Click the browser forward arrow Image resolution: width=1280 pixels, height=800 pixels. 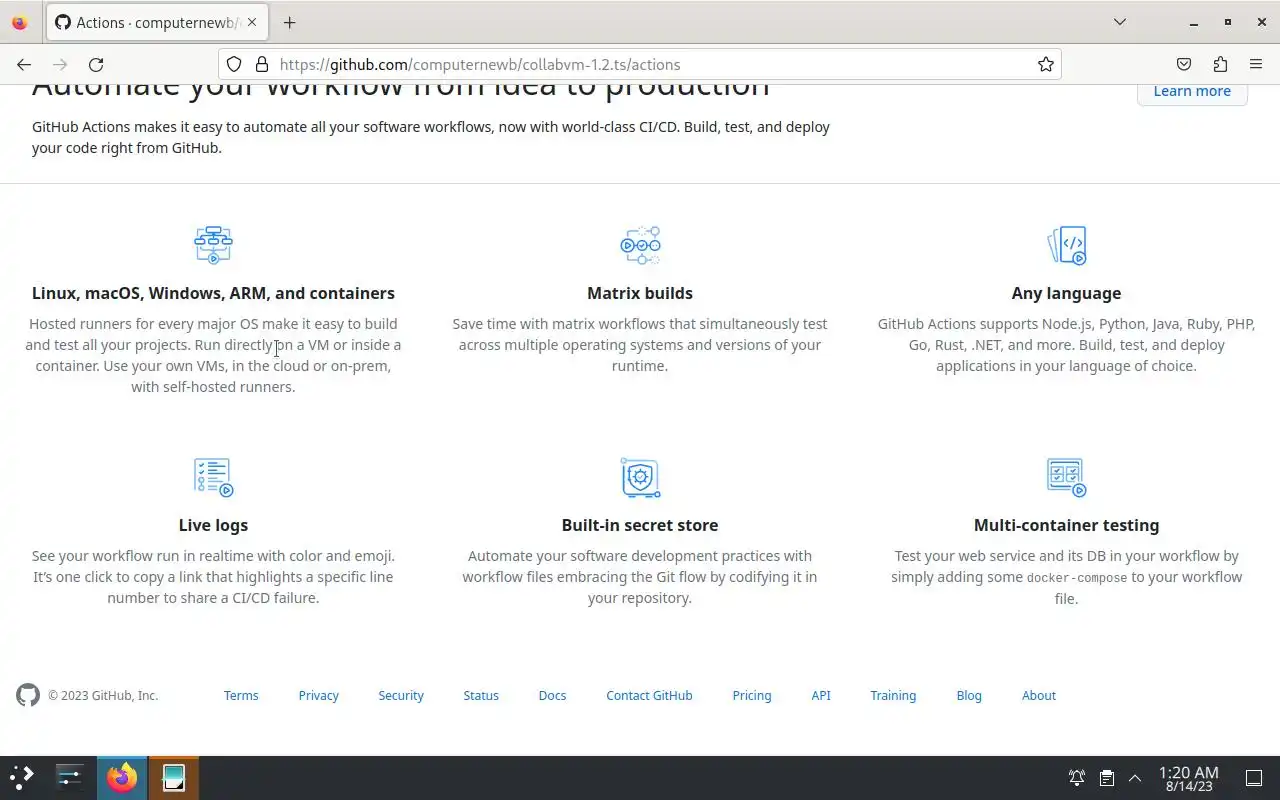[60, 64]
